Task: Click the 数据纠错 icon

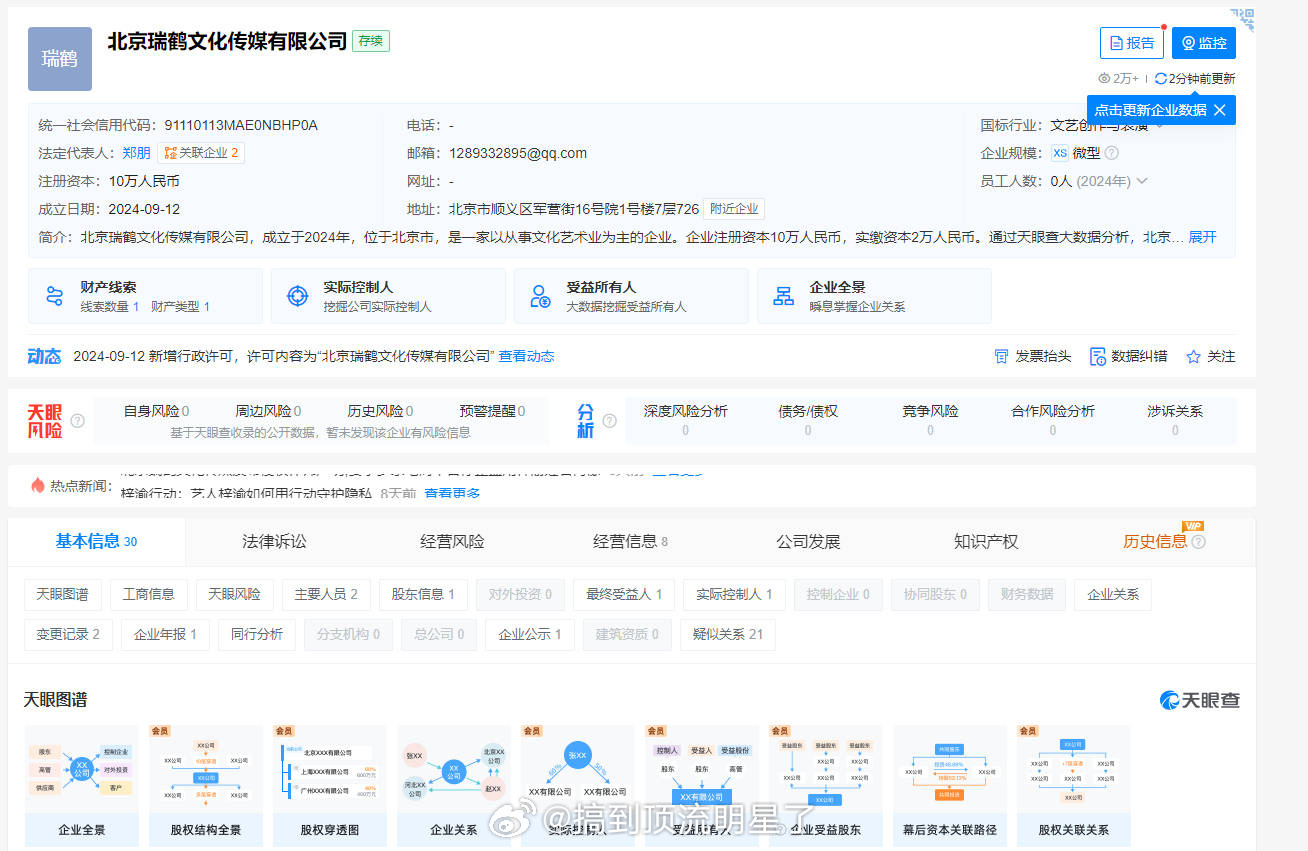Action: point(1097,356)
